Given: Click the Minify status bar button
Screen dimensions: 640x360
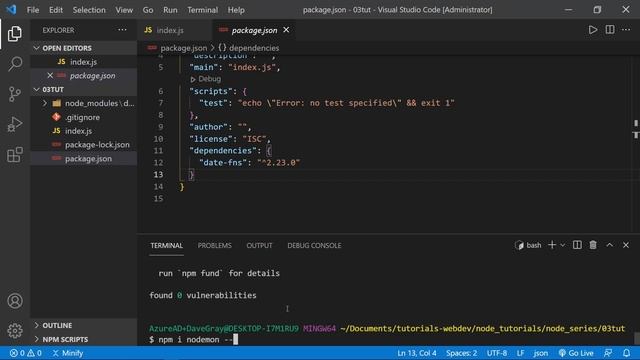Looking at the screenshot, I should pos(67,353).
